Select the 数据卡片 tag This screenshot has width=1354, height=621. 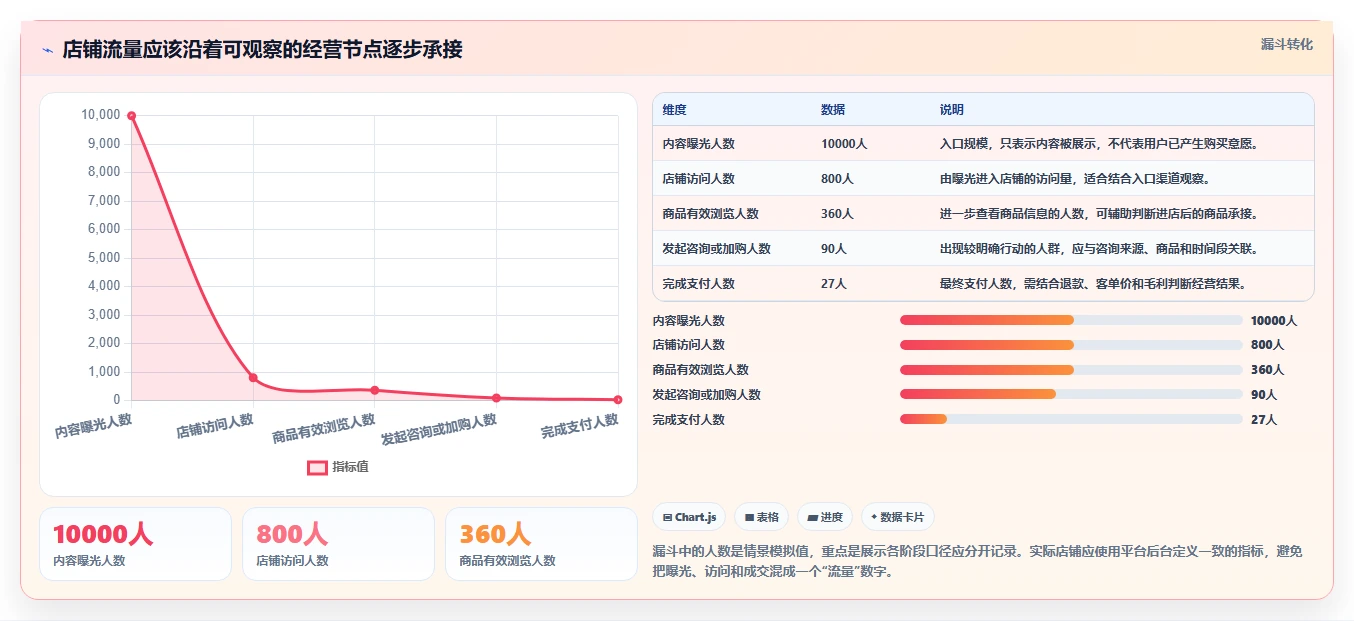click(x=898, y=517)
